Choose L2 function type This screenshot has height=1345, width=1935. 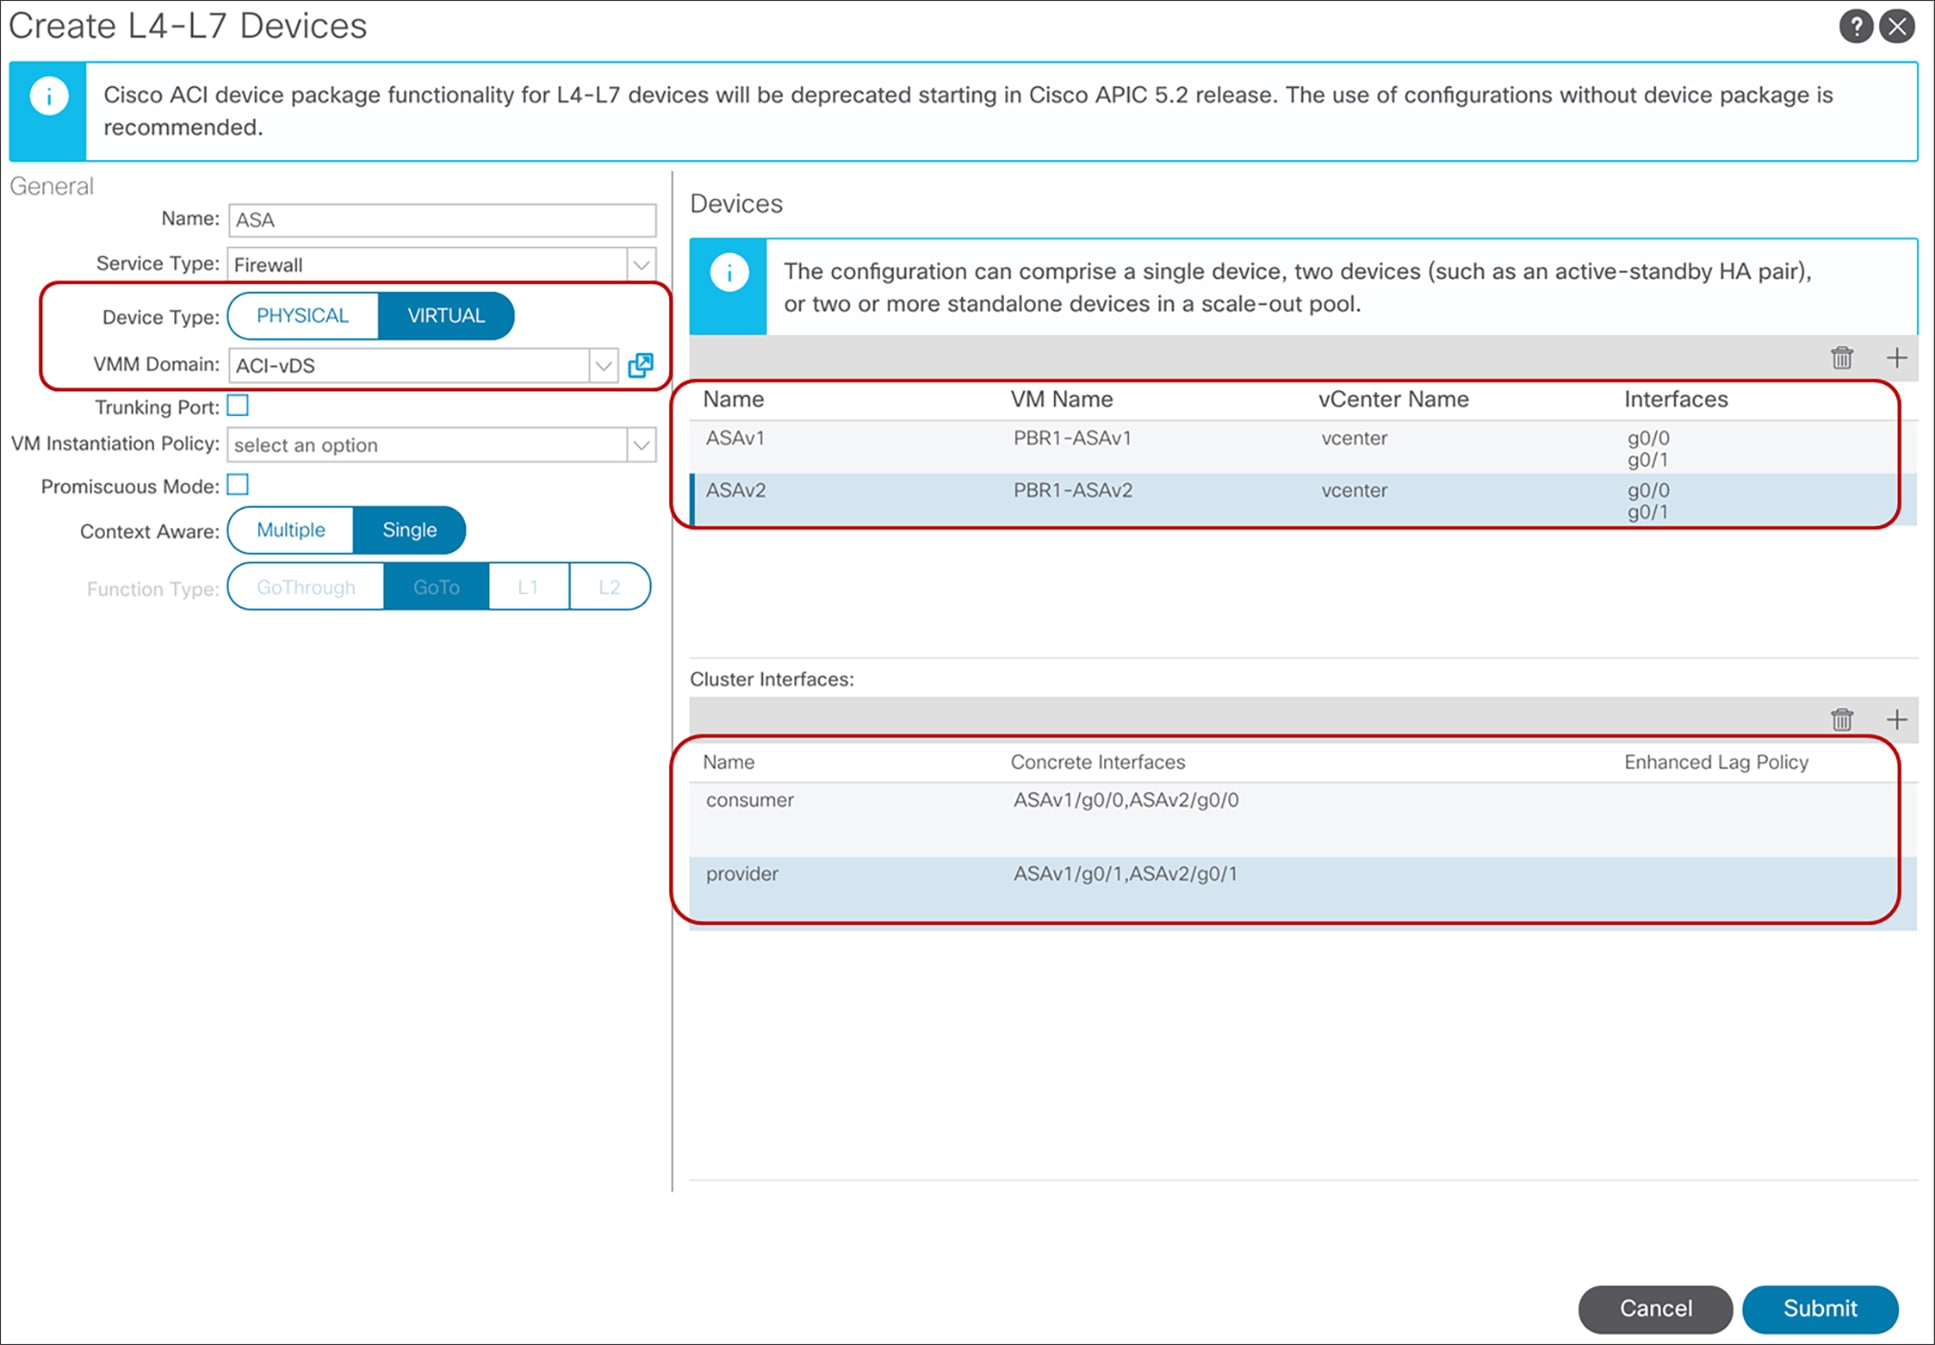point(609,587)
